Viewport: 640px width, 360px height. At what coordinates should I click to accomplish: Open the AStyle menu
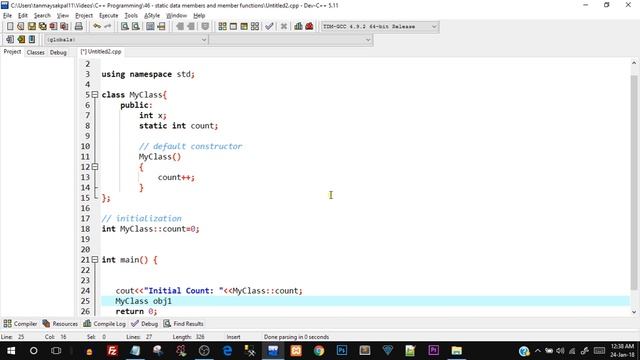coord(152,16)
